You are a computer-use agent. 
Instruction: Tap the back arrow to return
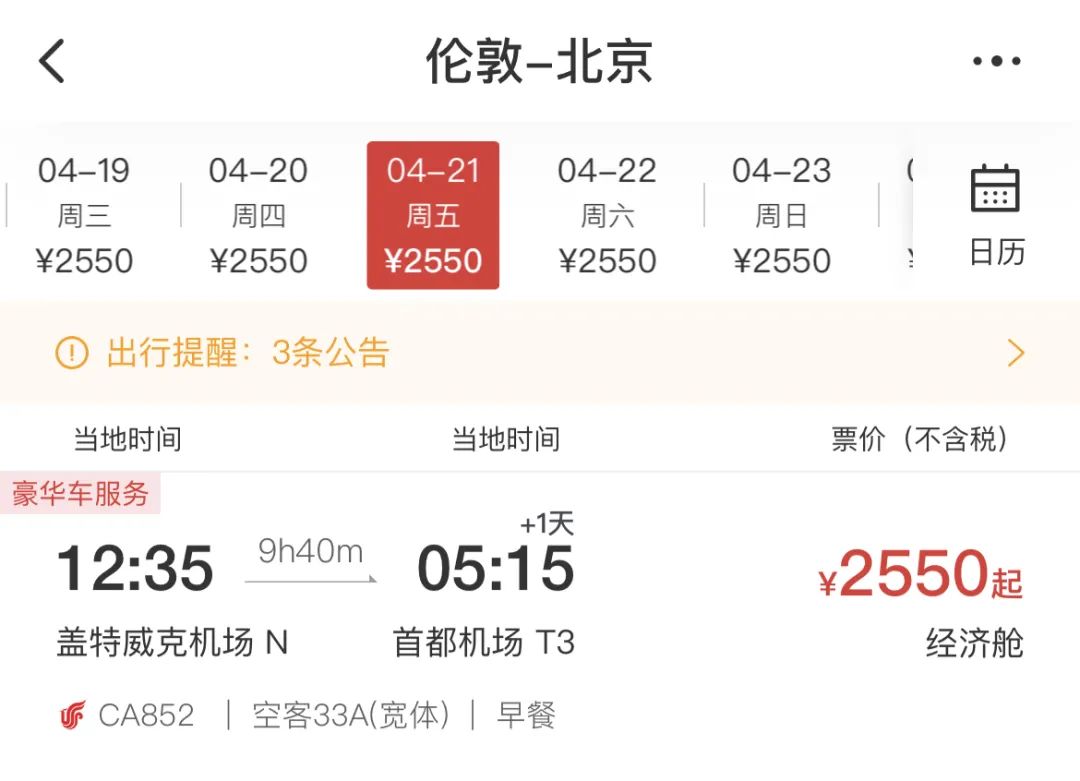pos(52,62)
